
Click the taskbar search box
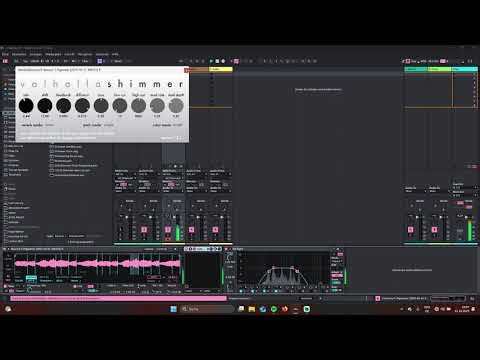pyautogui.click(x=207, y=309)
